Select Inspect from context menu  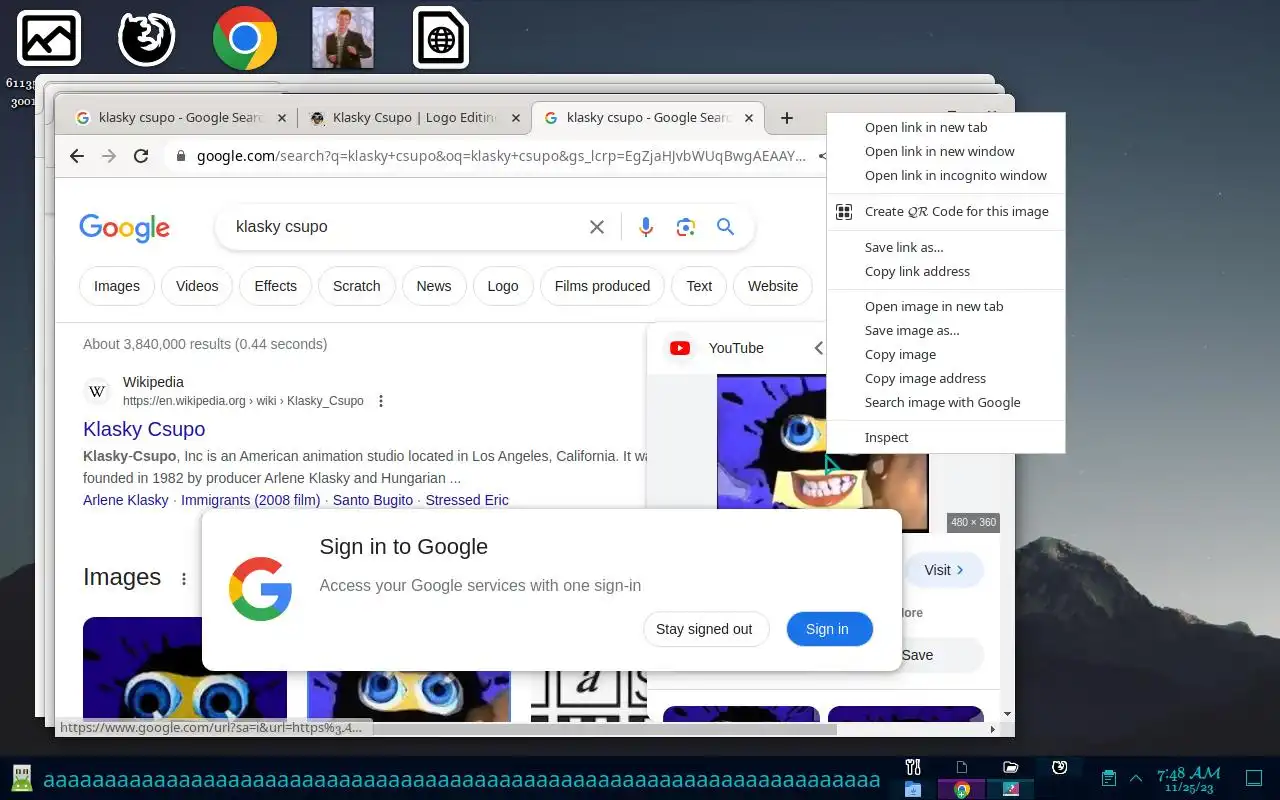click(946, 438)
